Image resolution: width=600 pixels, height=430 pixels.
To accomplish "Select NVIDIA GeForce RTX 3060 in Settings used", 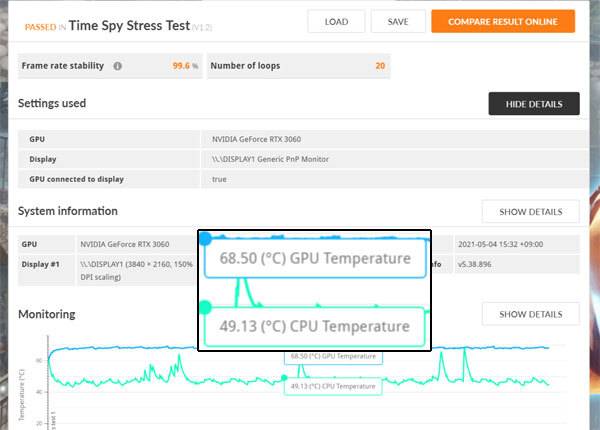I will click(258, 140).
